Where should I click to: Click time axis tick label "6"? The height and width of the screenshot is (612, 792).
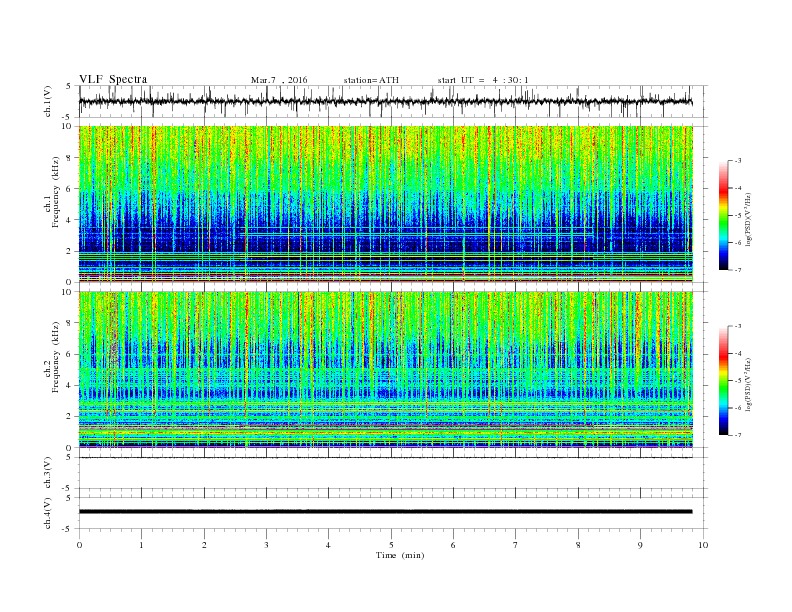tap(453, 545)
